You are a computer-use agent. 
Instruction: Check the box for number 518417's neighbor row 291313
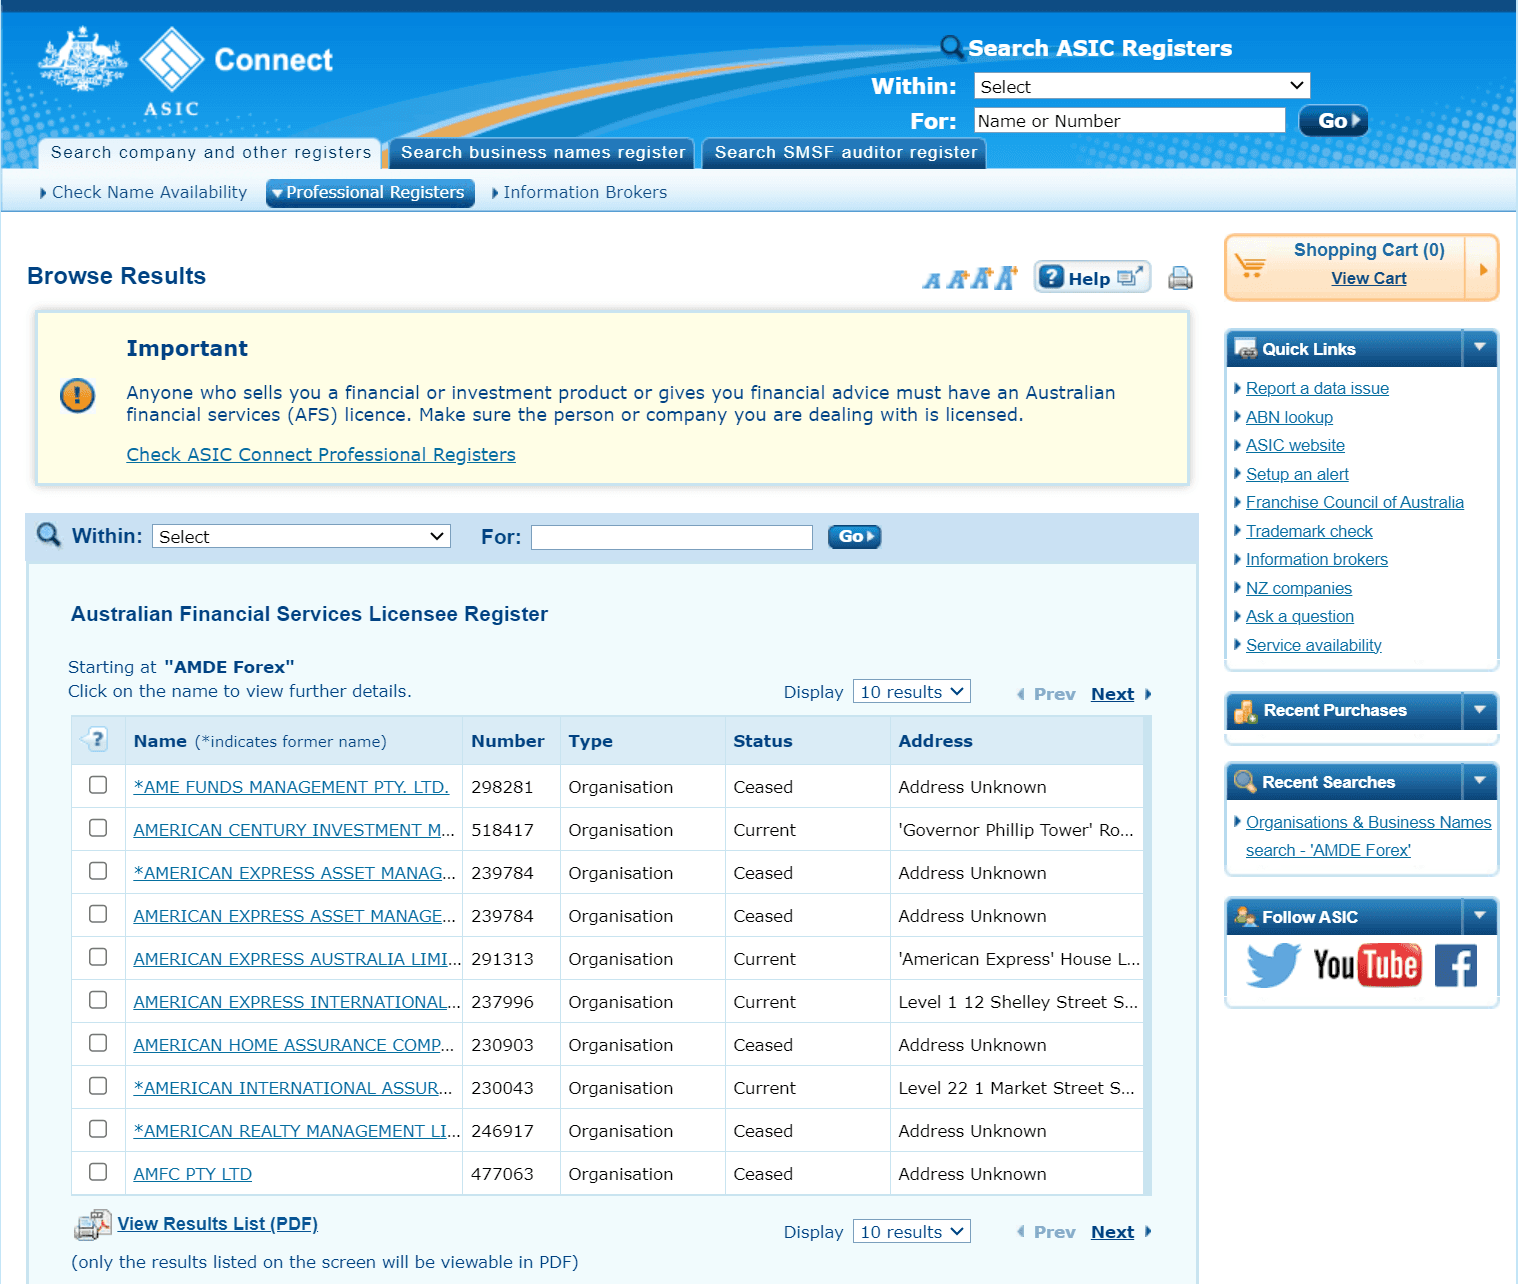tap(98, 957)
